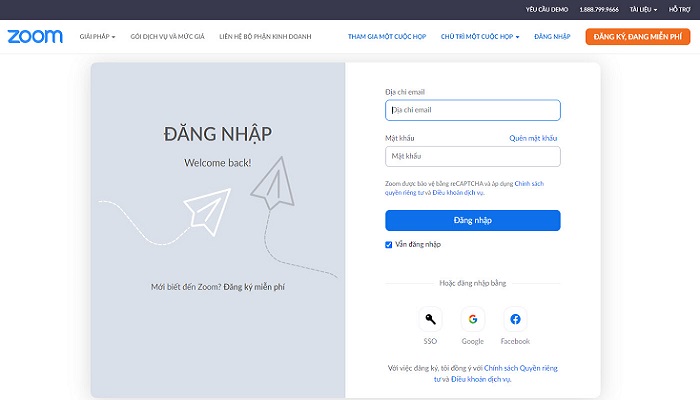Click the orange "Đăng ký, đang miễn phí" button
The height and width of the screenshot is (400, 700).
(x=638, y=37)
